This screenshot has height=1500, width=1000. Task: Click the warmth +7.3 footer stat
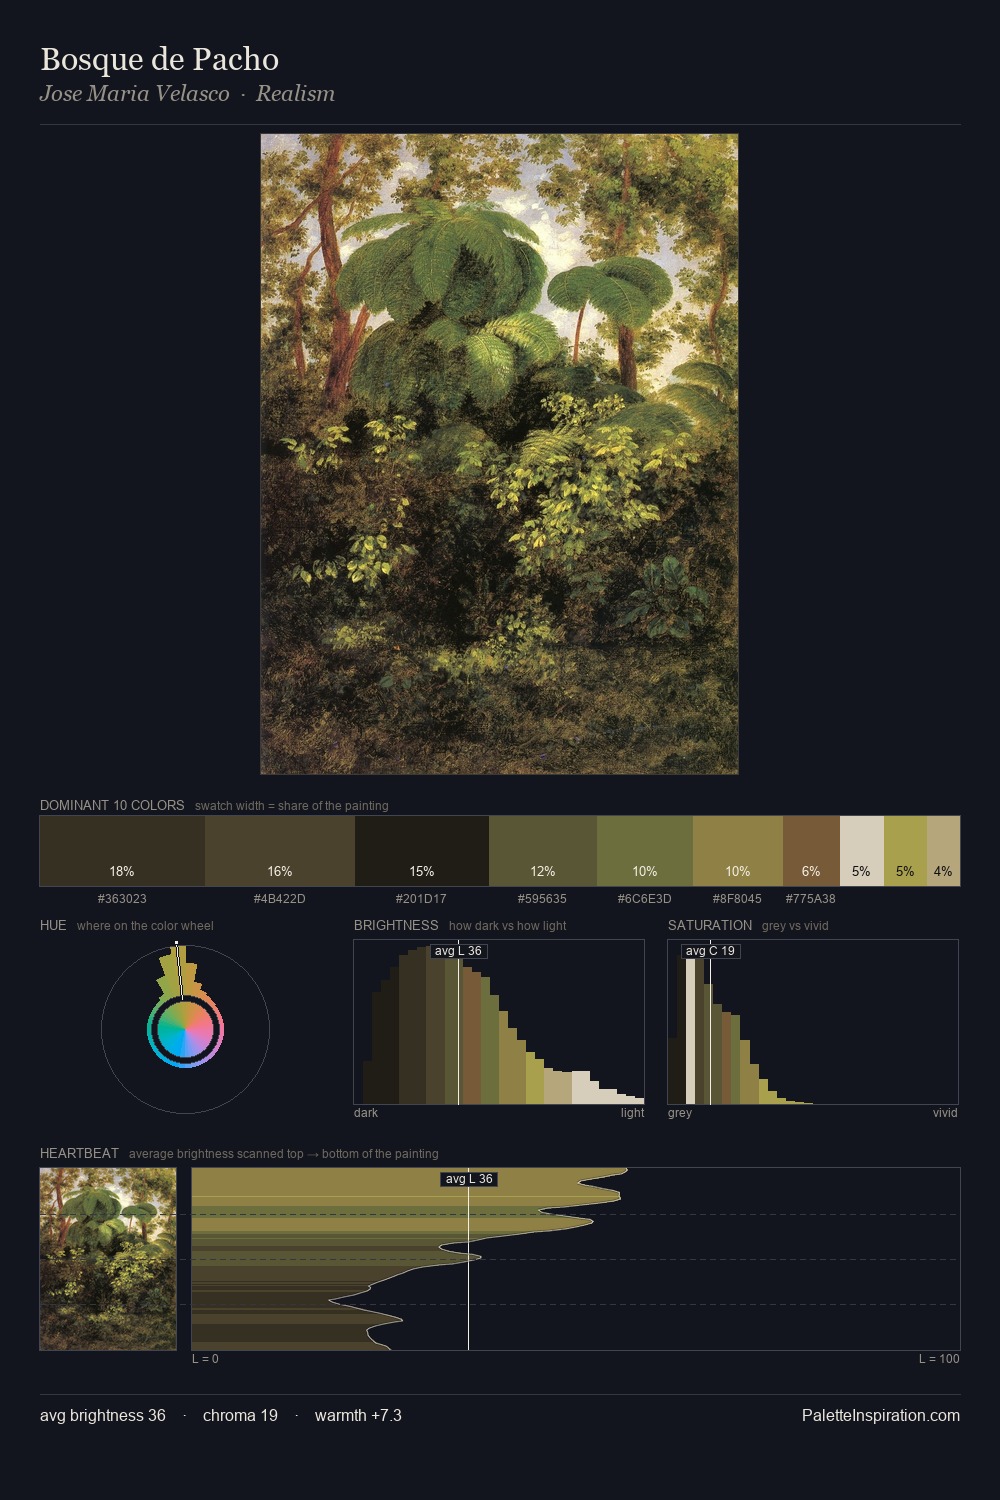(358, 1415)
